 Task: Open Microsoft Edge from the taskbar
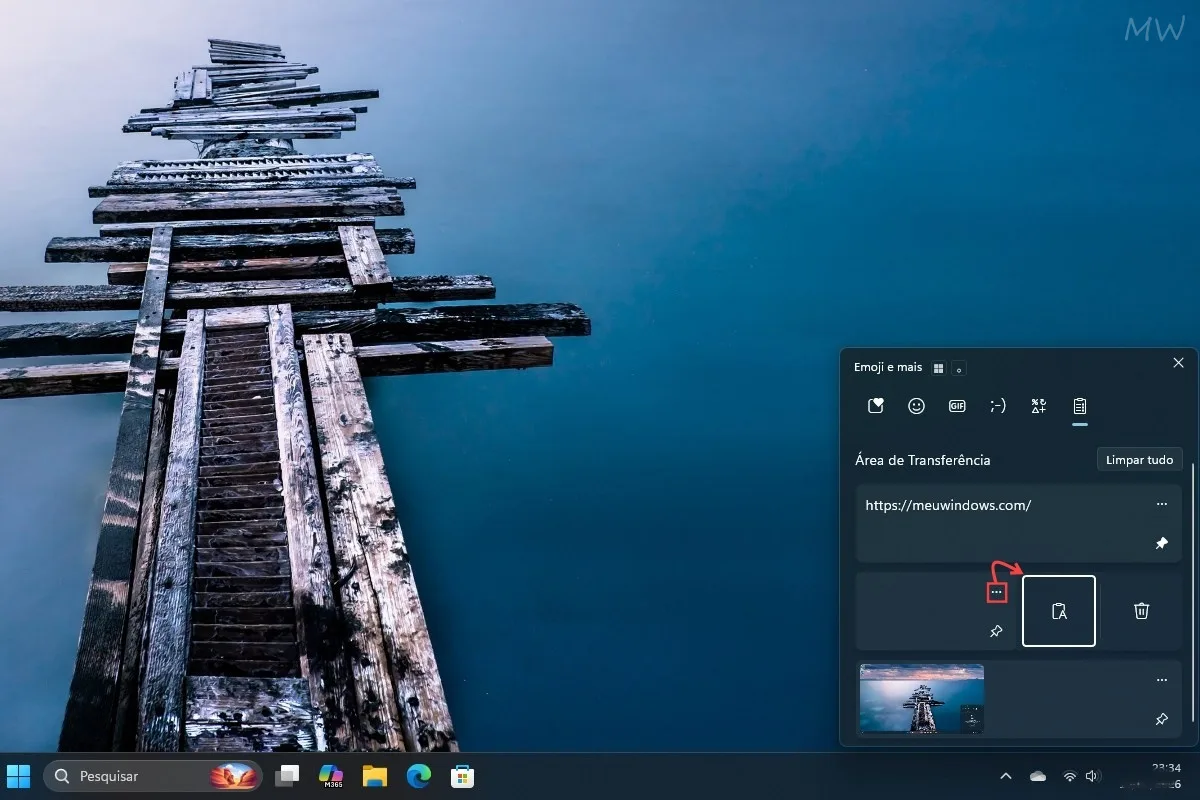point(418,775)
